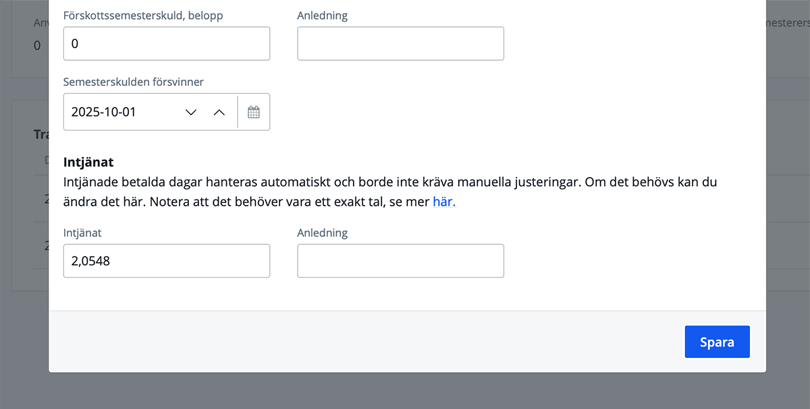The height and width of the screenshot is (409, 810).
Task: Click the Anledning field beside Intjänat value
Action: 400,261
